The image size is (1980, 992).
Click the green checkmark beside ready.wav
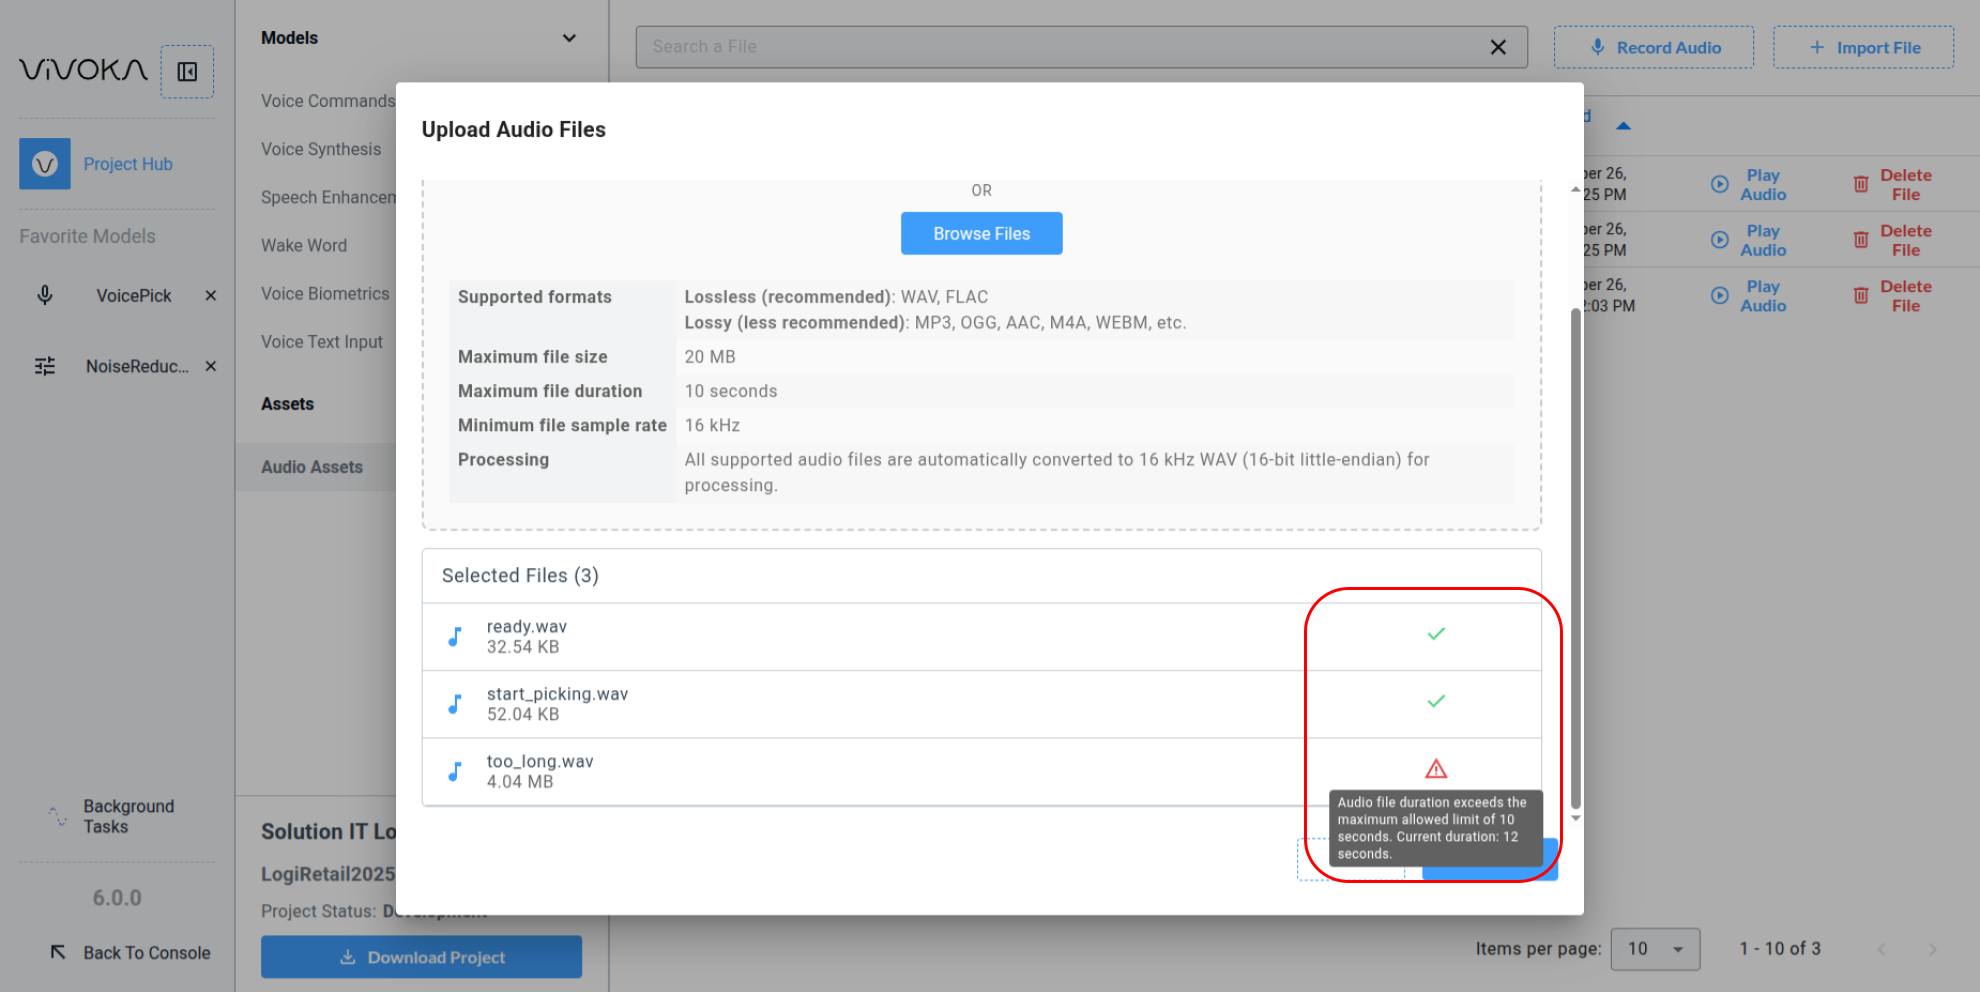pos(1435,634)
